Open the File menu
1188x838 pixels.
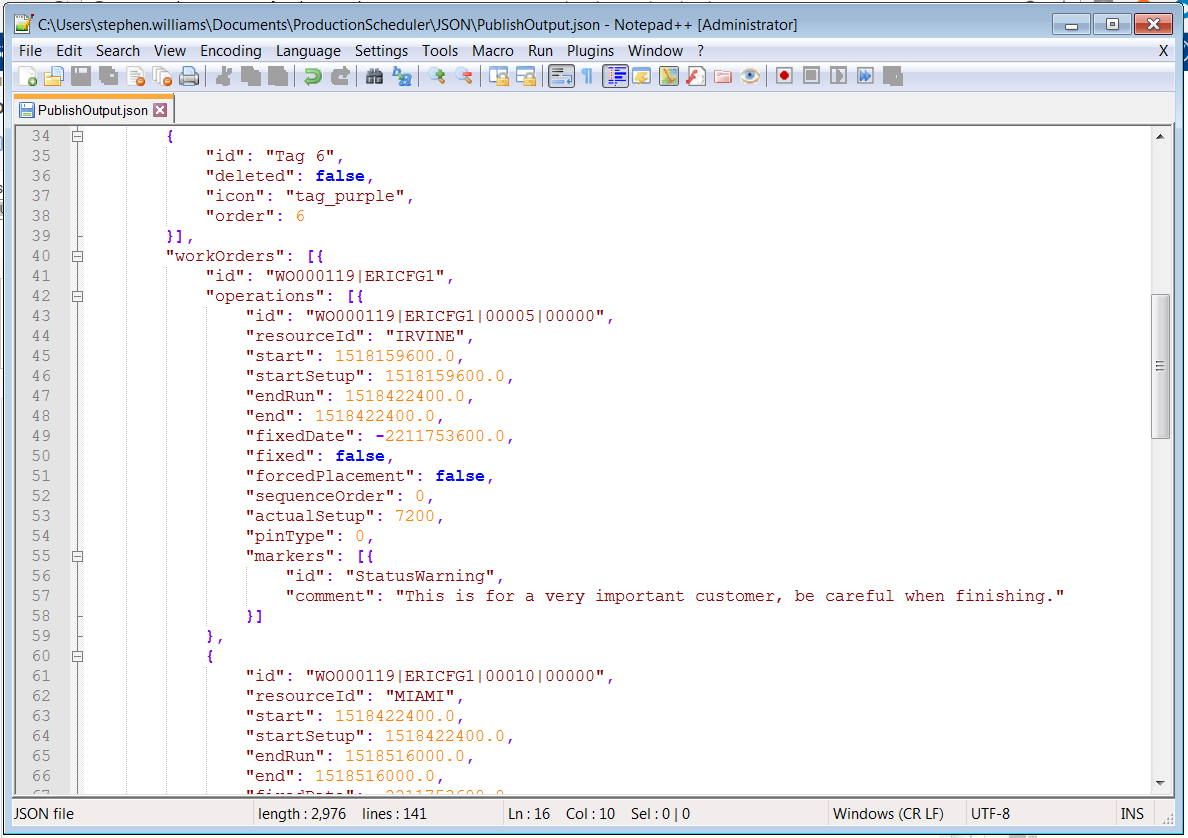[x=30, y=51]
